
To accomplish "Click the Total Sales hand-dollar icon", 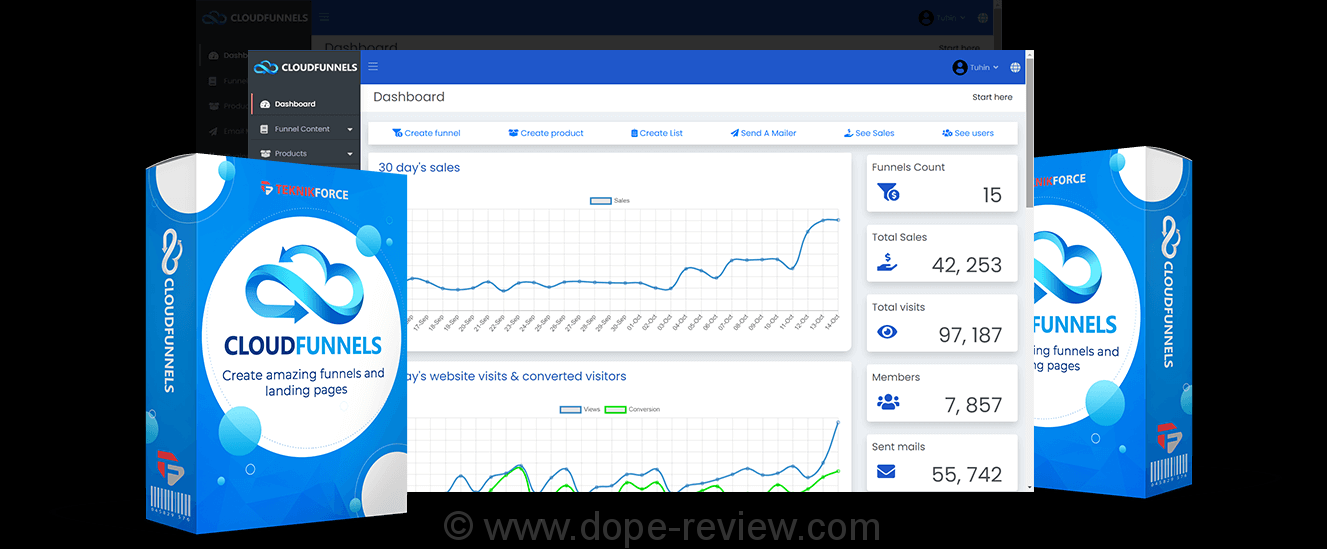I will tap(887, 262).
